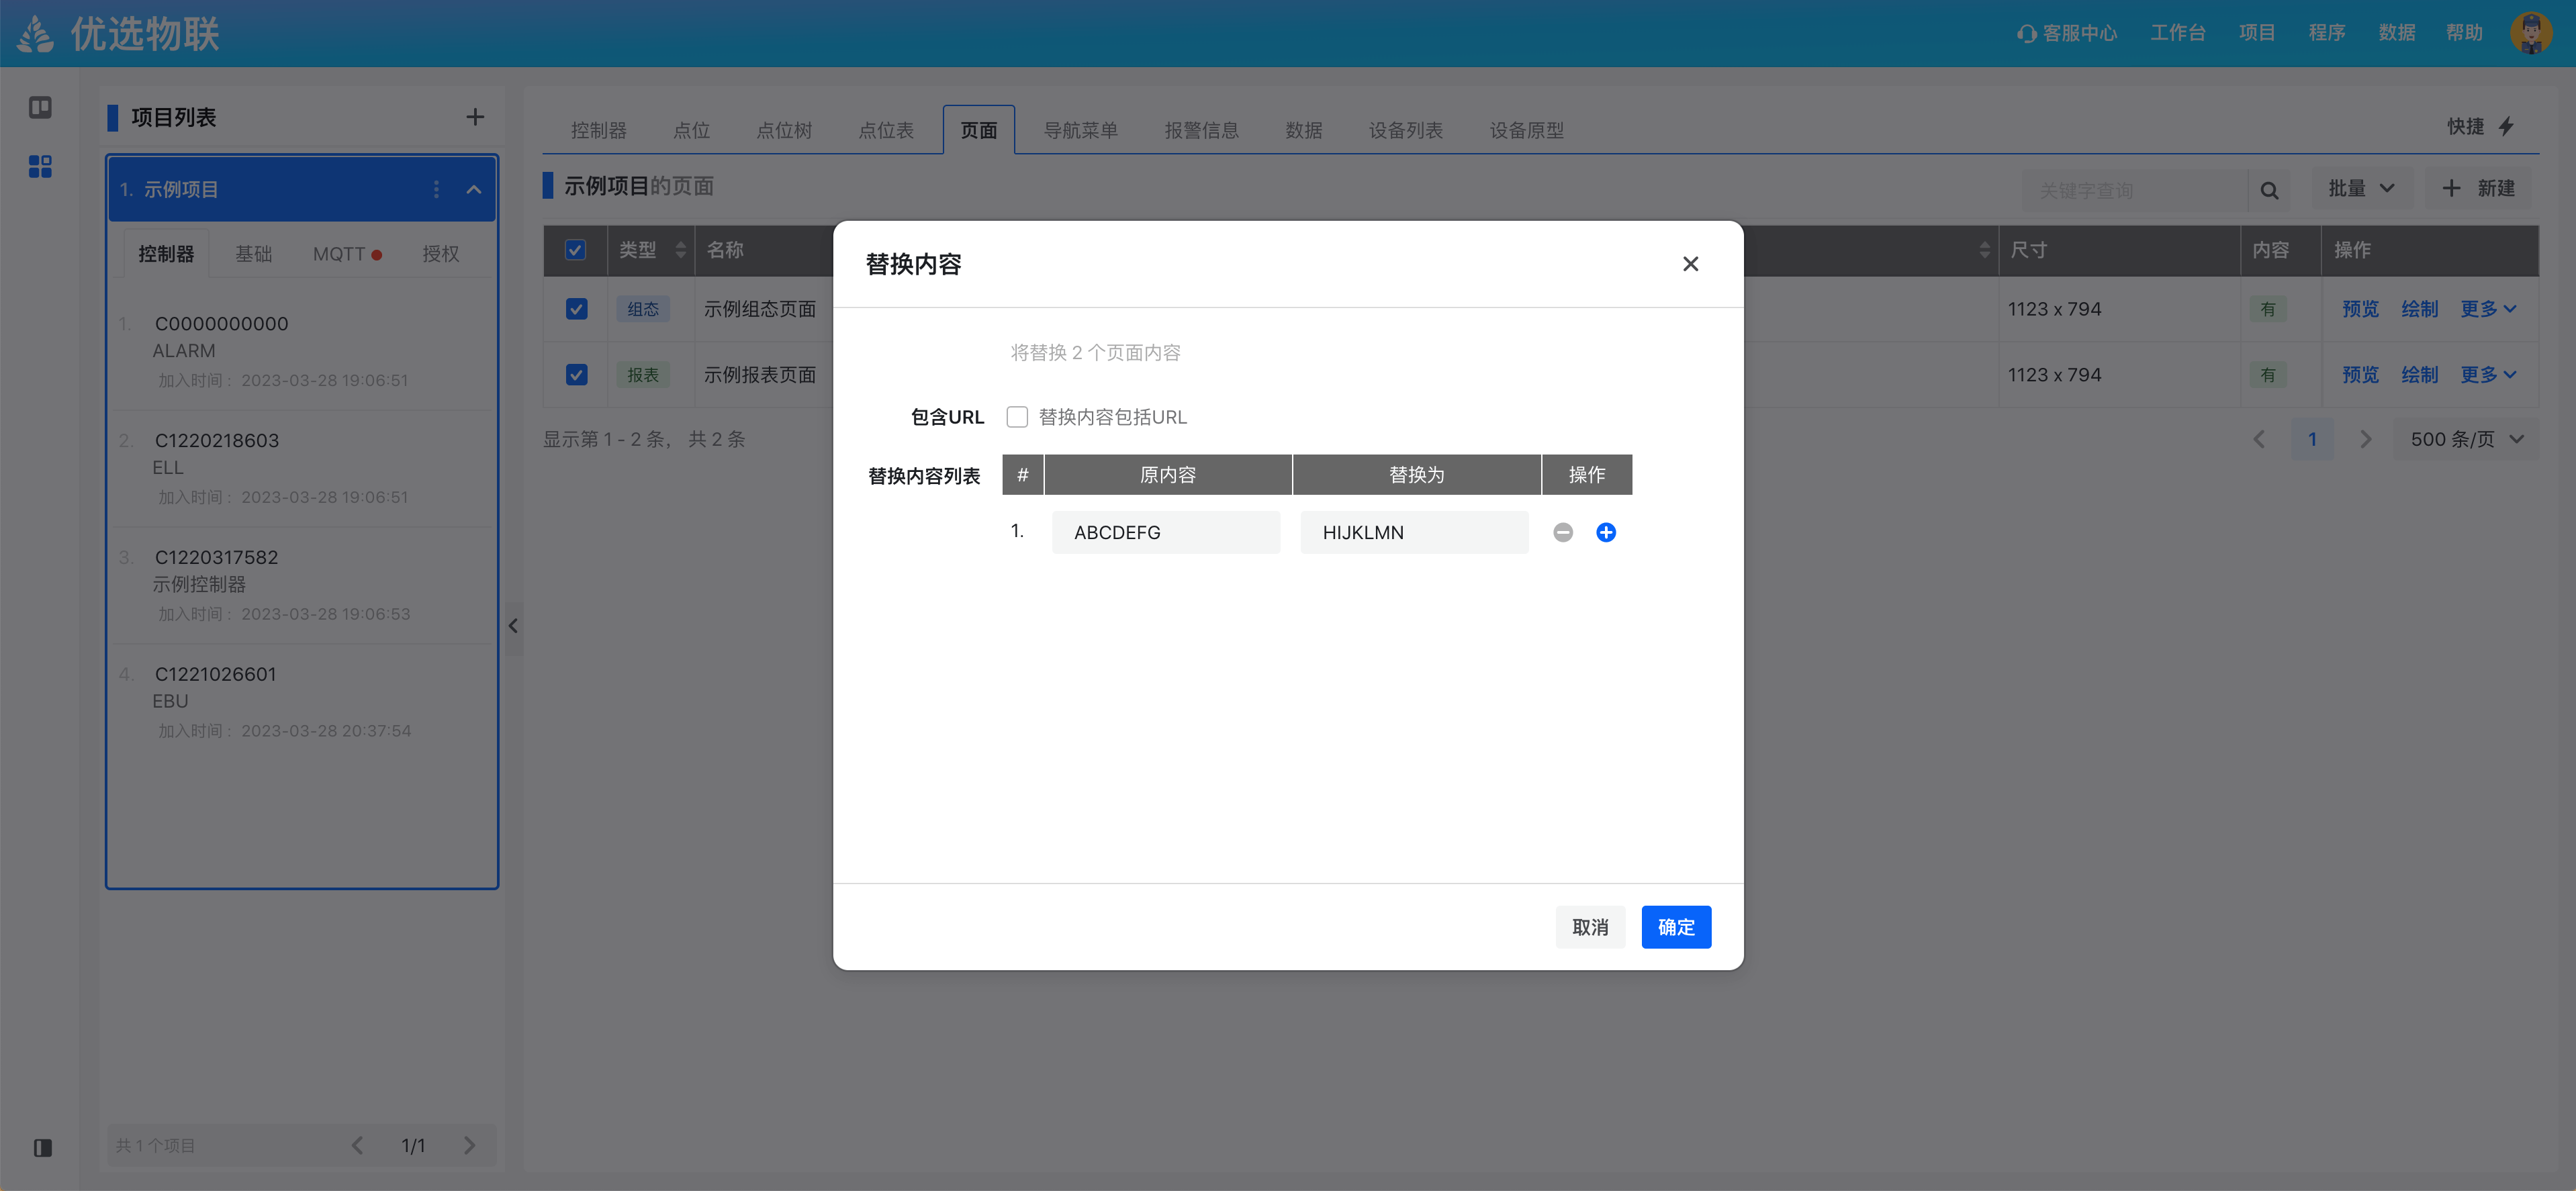Select controller C1221026601 EBU
Viewport: 2576px width, 1191px height.
(302, 702)
